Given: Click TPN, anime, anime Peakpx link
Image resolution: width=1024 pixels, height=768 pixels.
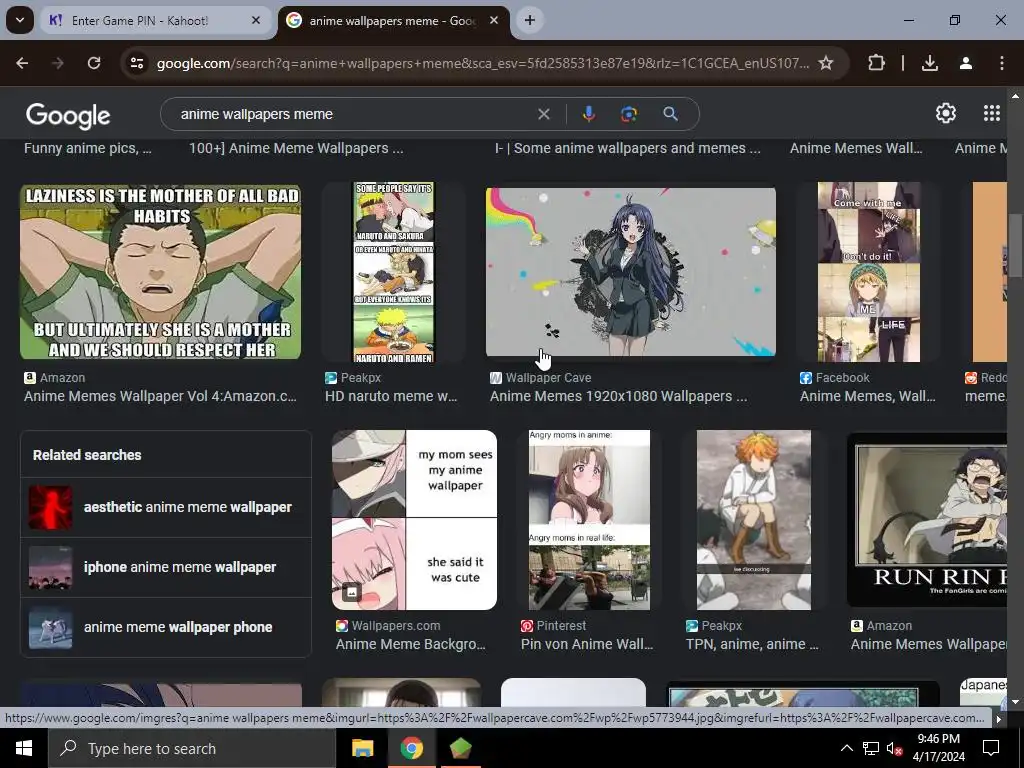Looking at the screenshot, I should pyautogui.click(x=752, y=645).
